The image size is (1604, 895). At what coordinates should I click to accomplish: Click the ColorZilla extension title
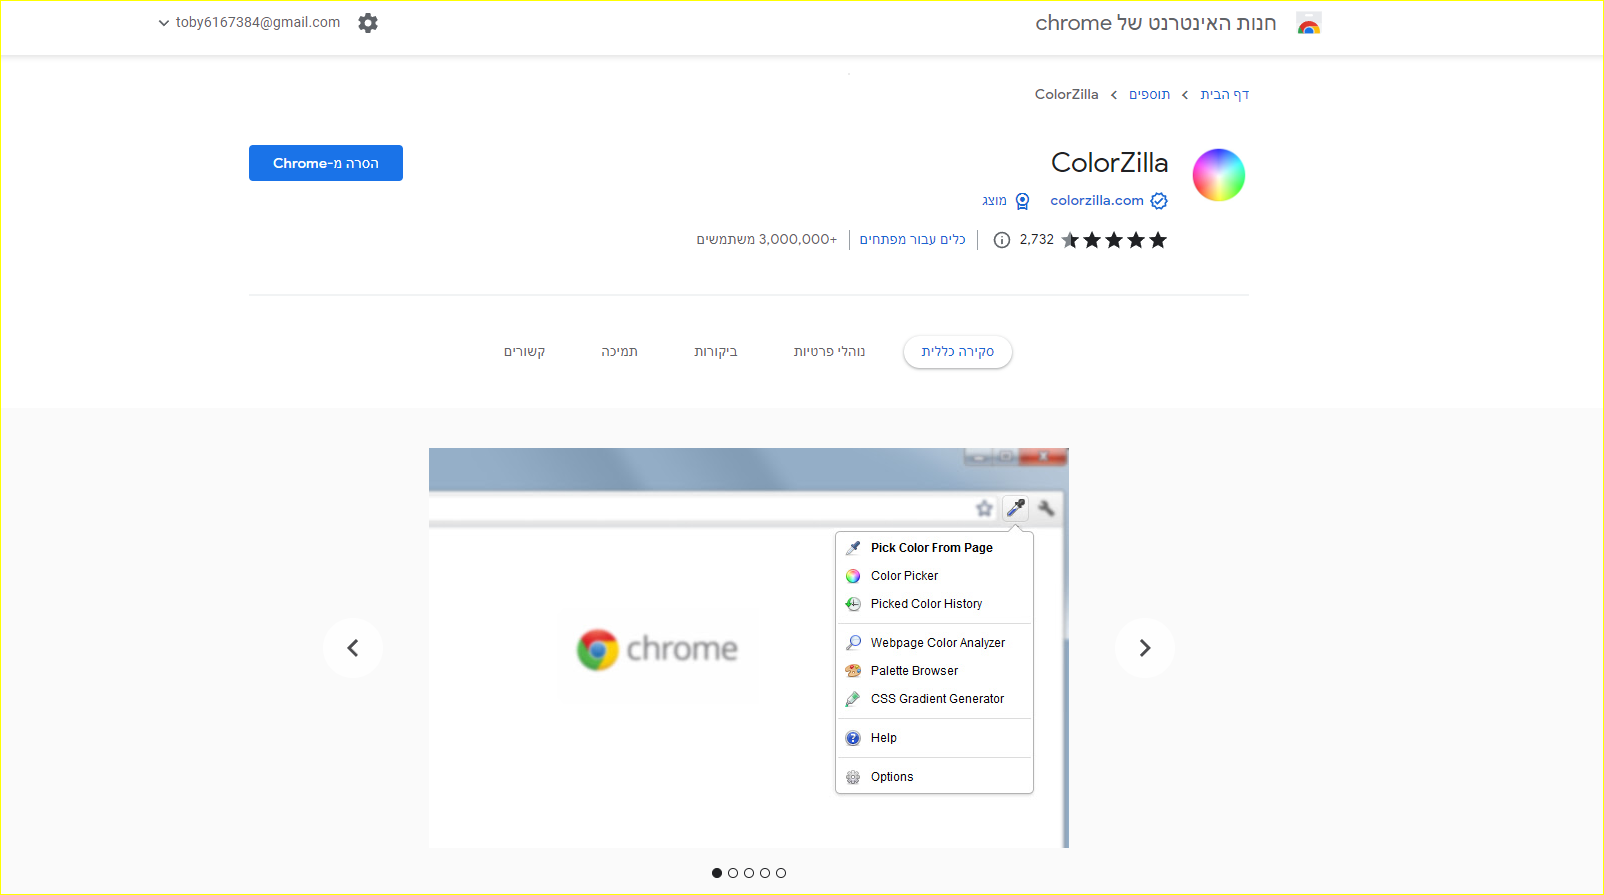(x=1109, y=163)
